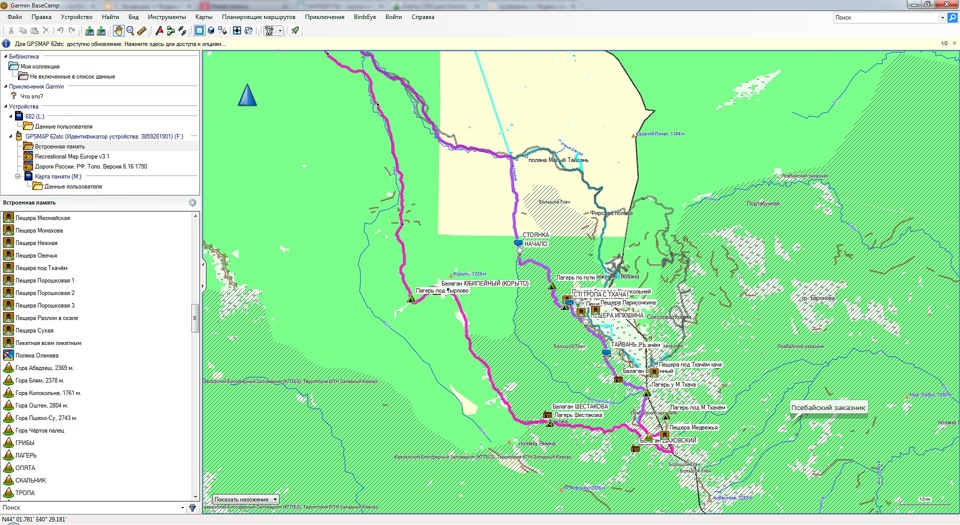Click the Paste toolbar icon

tap(34, 31)
